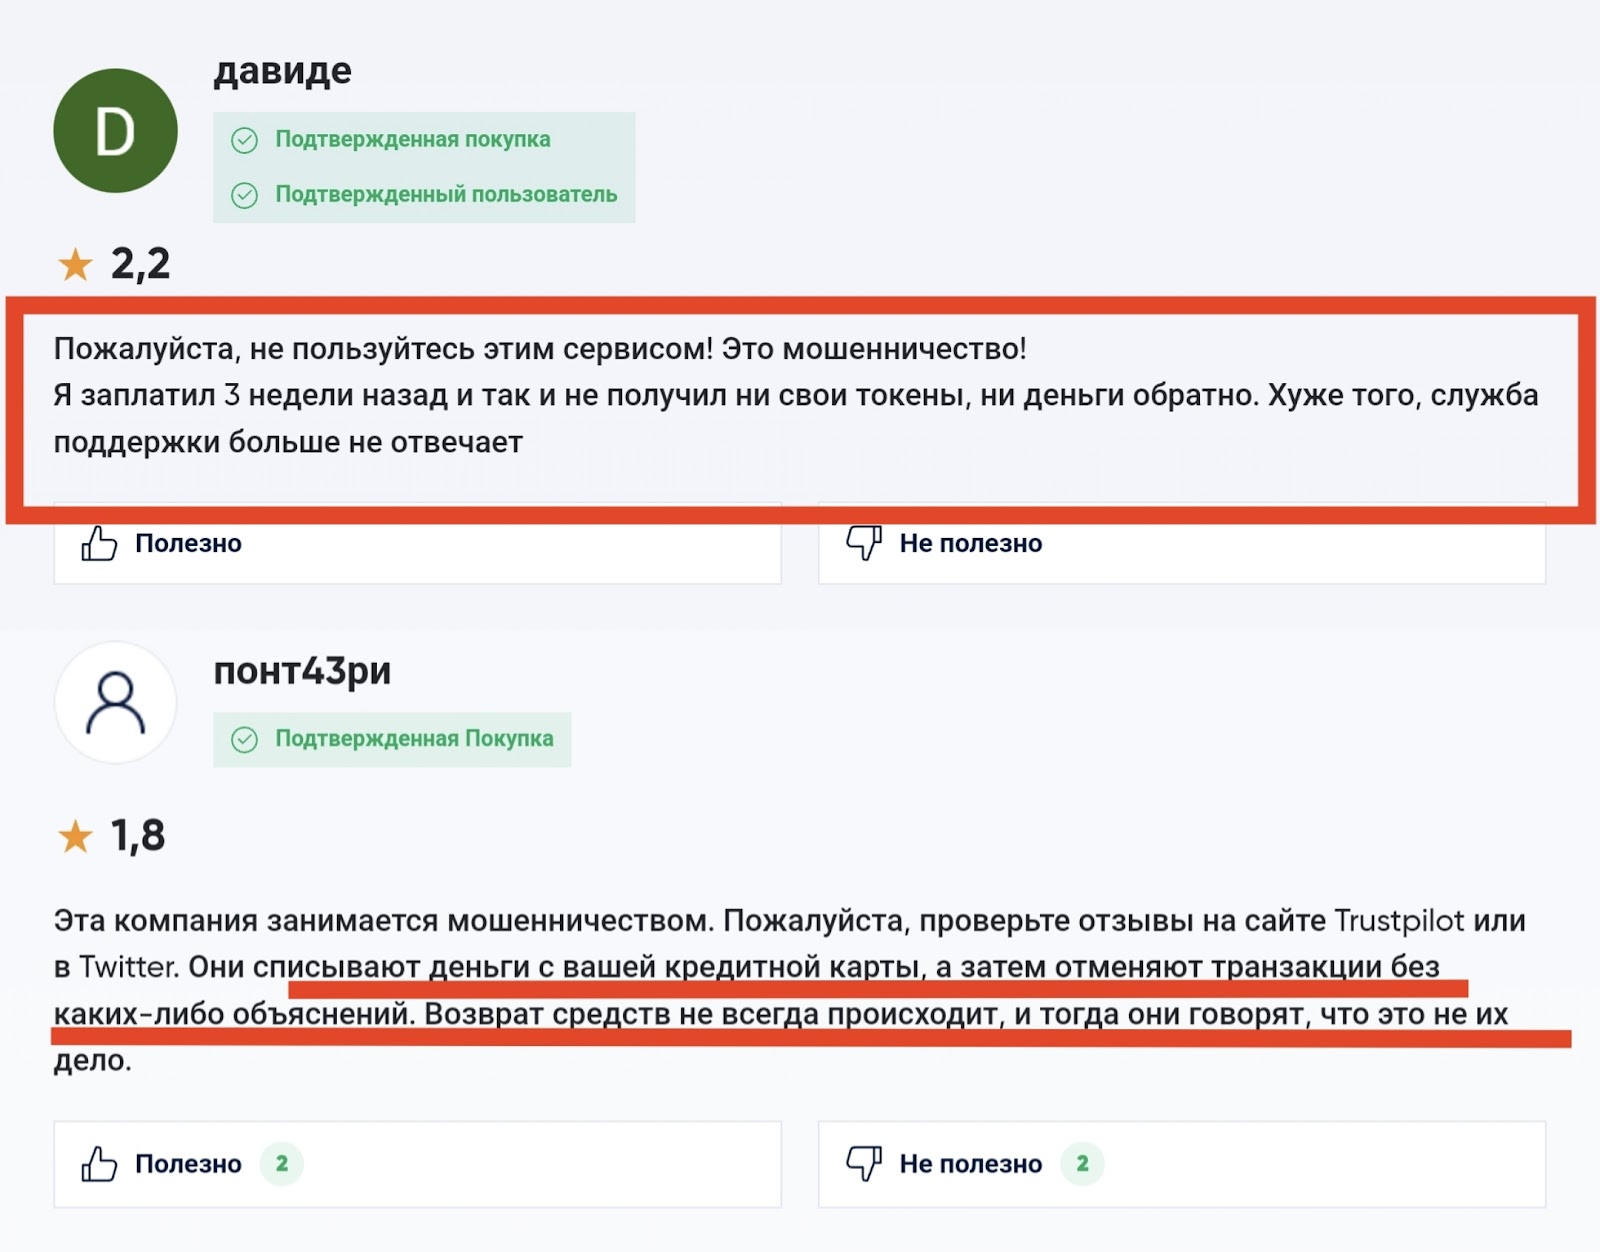Click the thumbs-up icon under понт43ри's review
This screenshot has width=1600, height=1252.
99,1164
